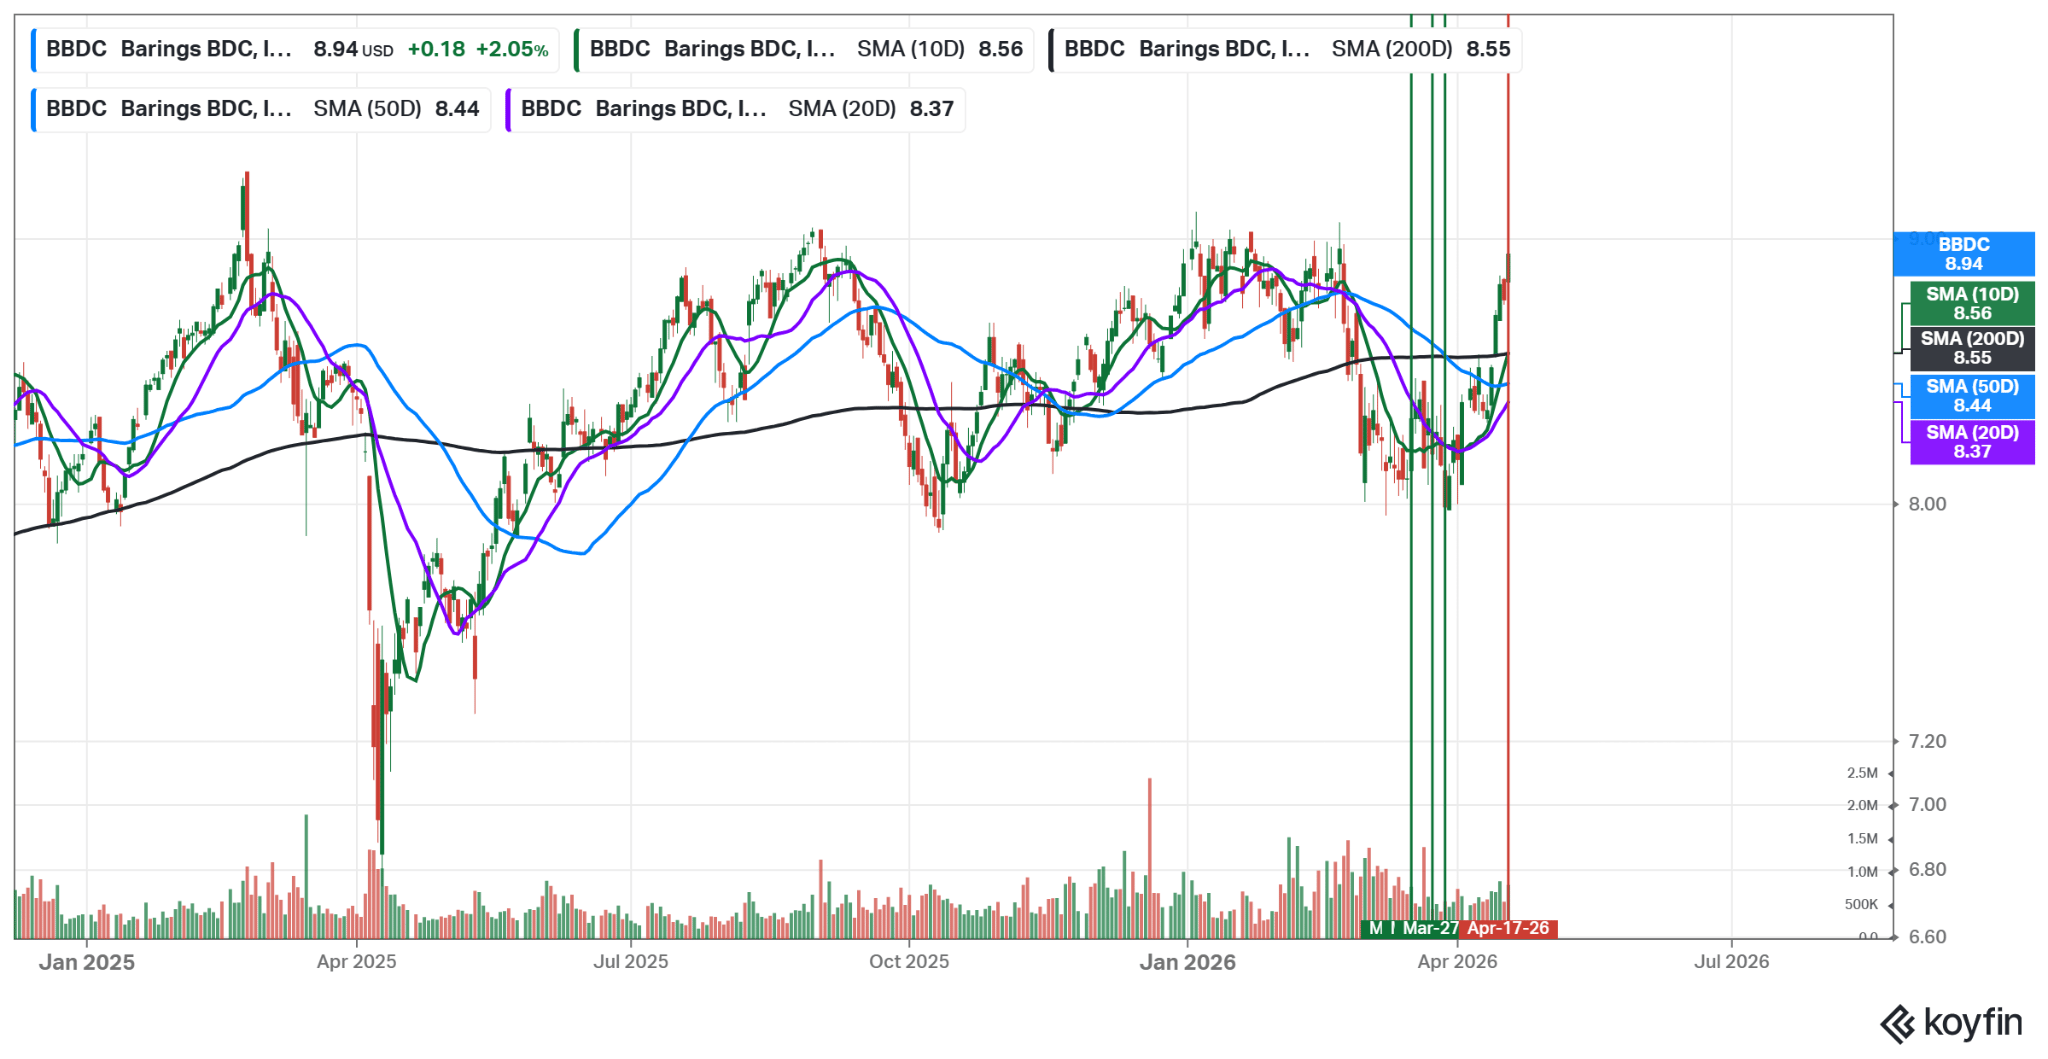This screenshot has height=1059, width=2048.
Task: Click the dark SMA (200D) price-axis tag
Action: coord(1972,348)
